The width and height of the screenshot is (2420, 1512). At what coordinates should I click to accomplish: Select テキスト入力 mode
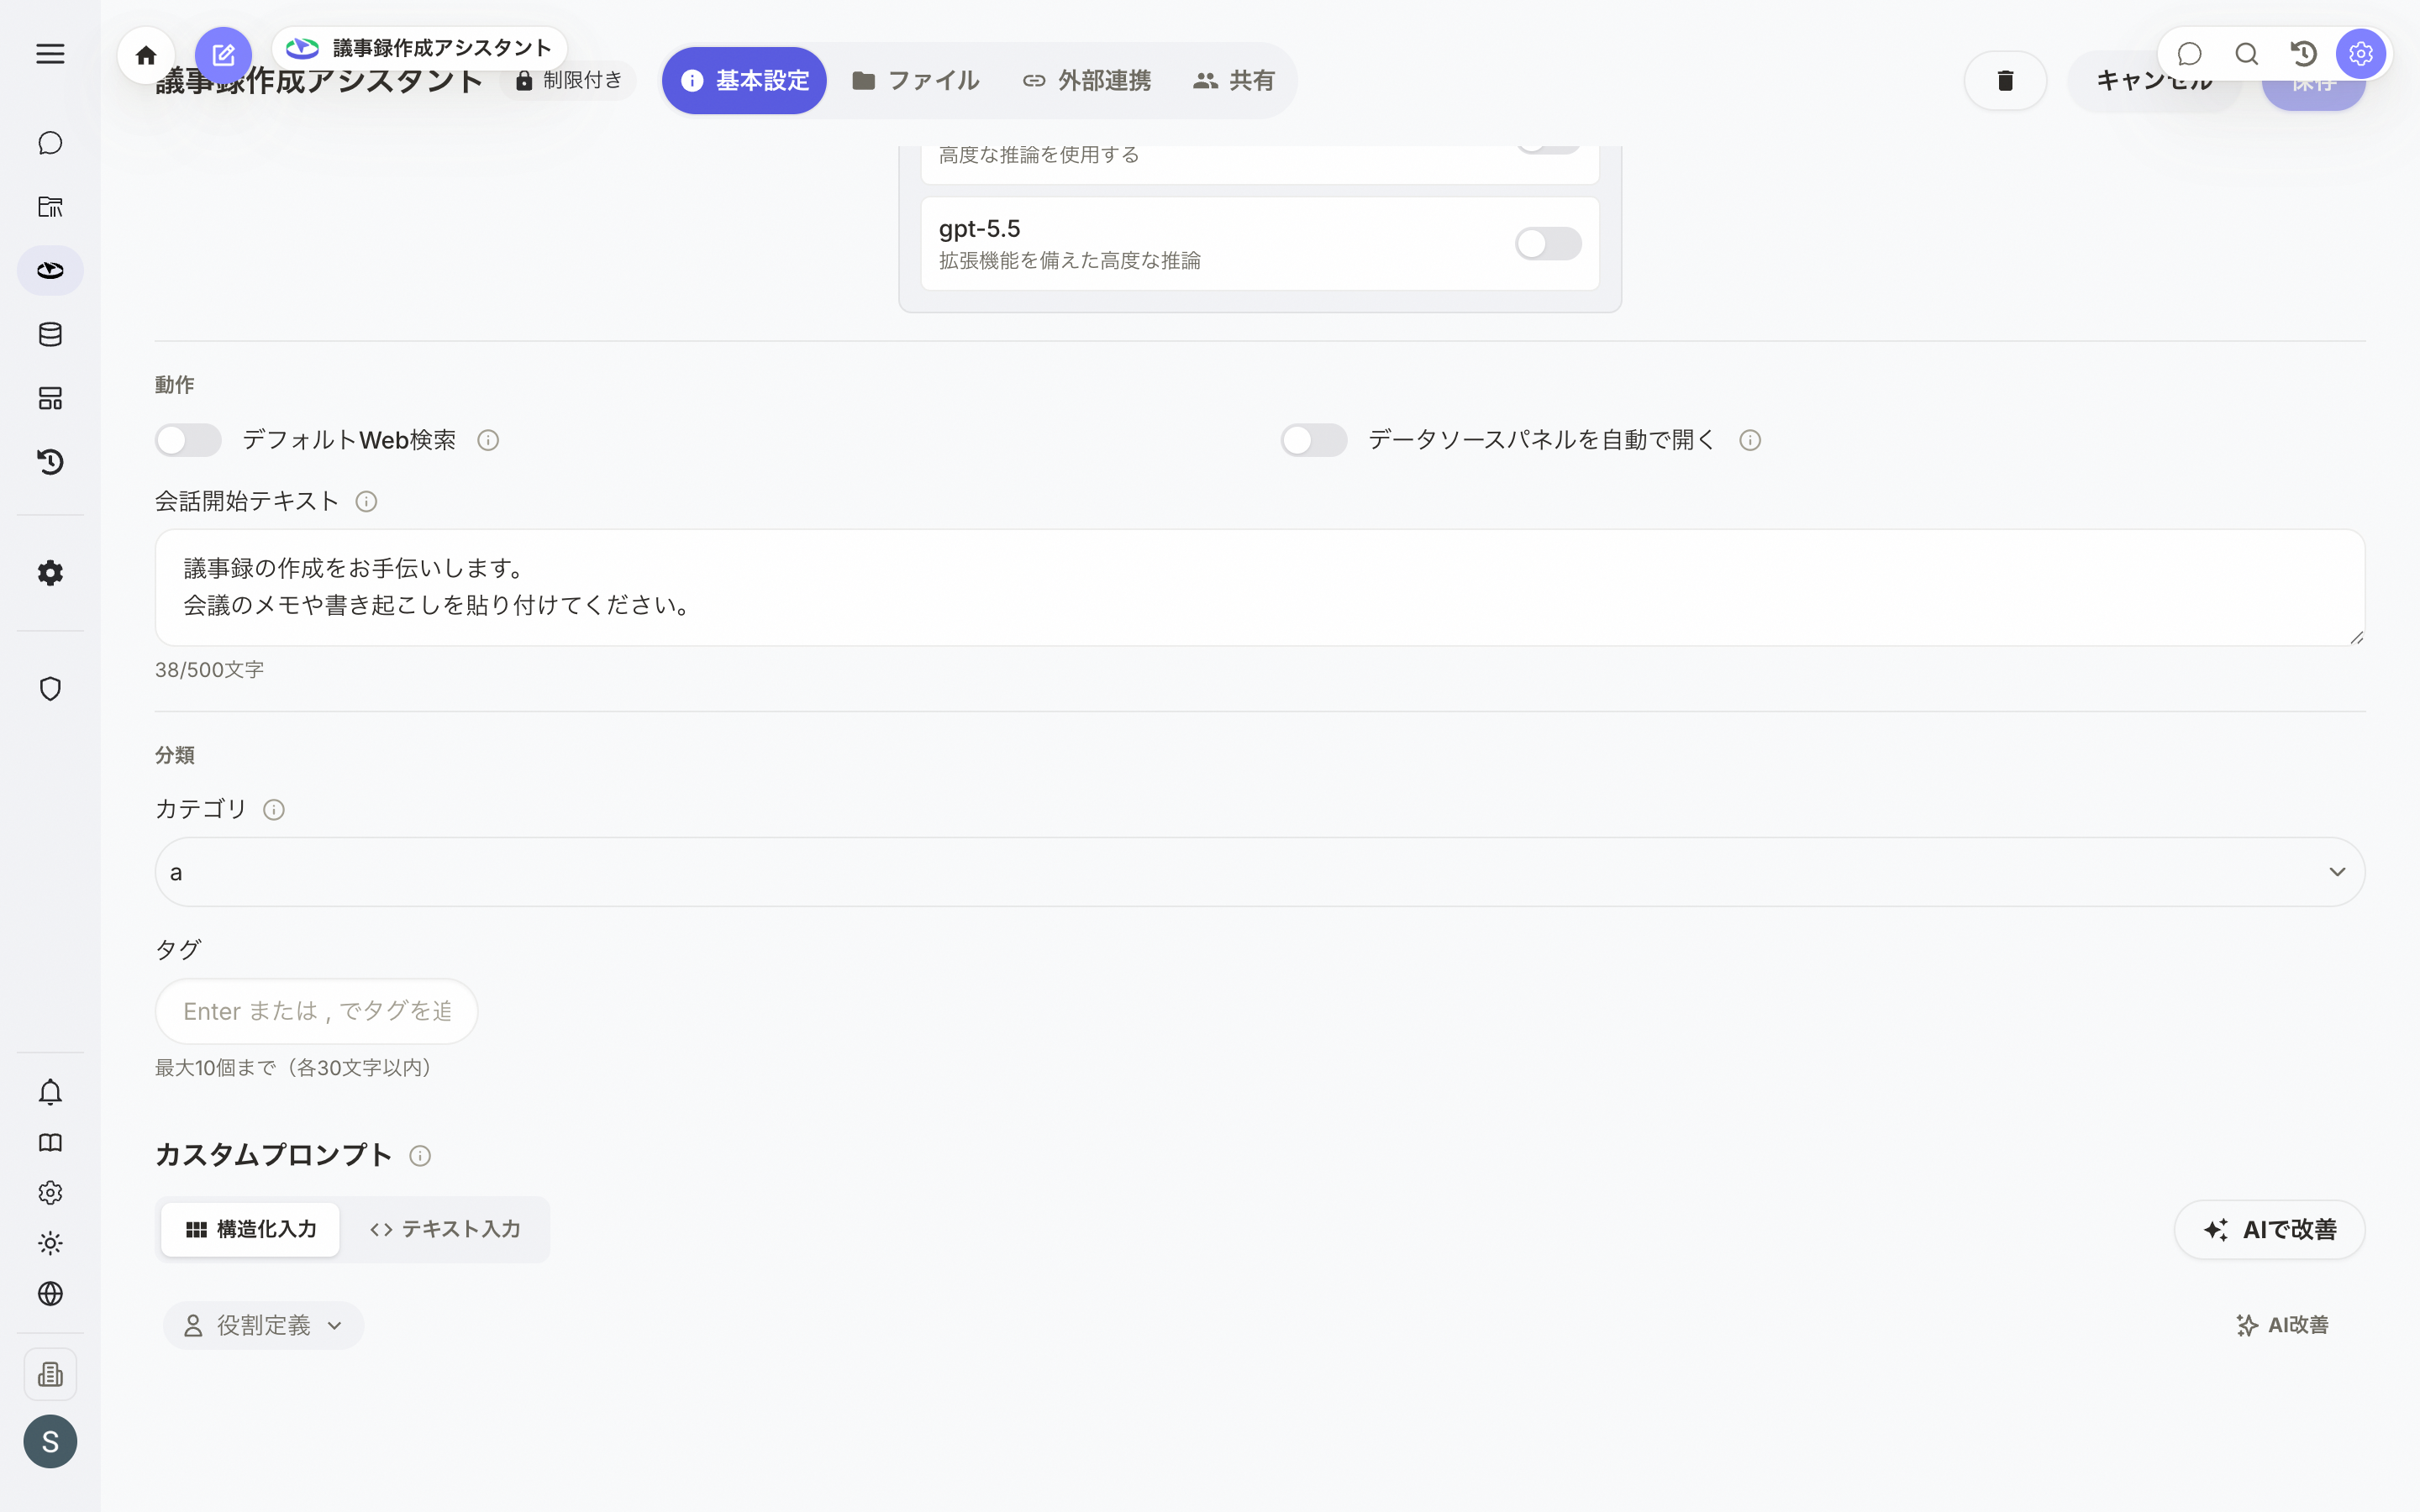pyautogui.click(x=445, y=1230)
